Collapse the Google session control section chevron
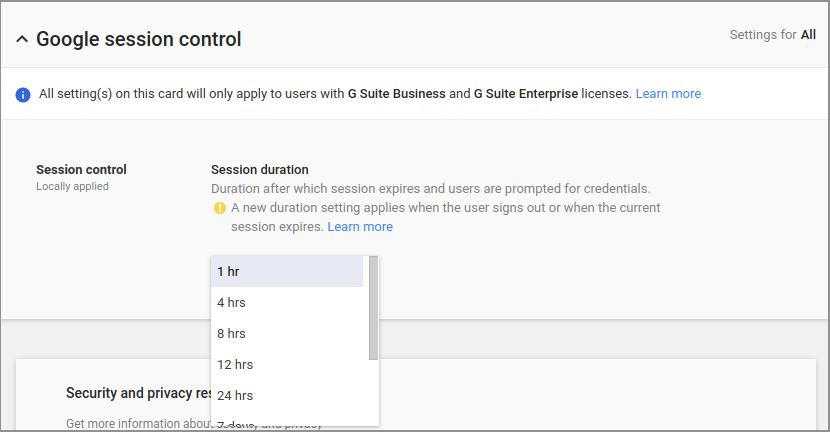Screen dimensions: 830x432 22,39
